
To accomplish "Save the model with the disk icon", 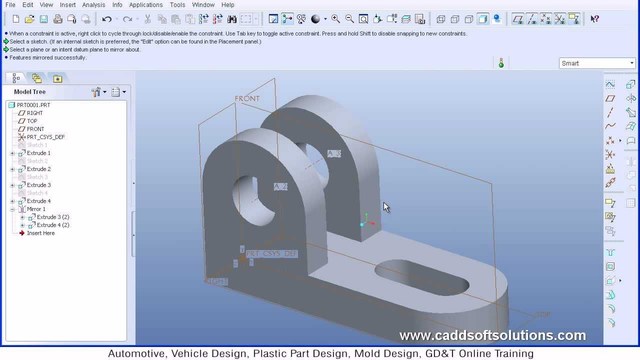I will pos(44,19).
